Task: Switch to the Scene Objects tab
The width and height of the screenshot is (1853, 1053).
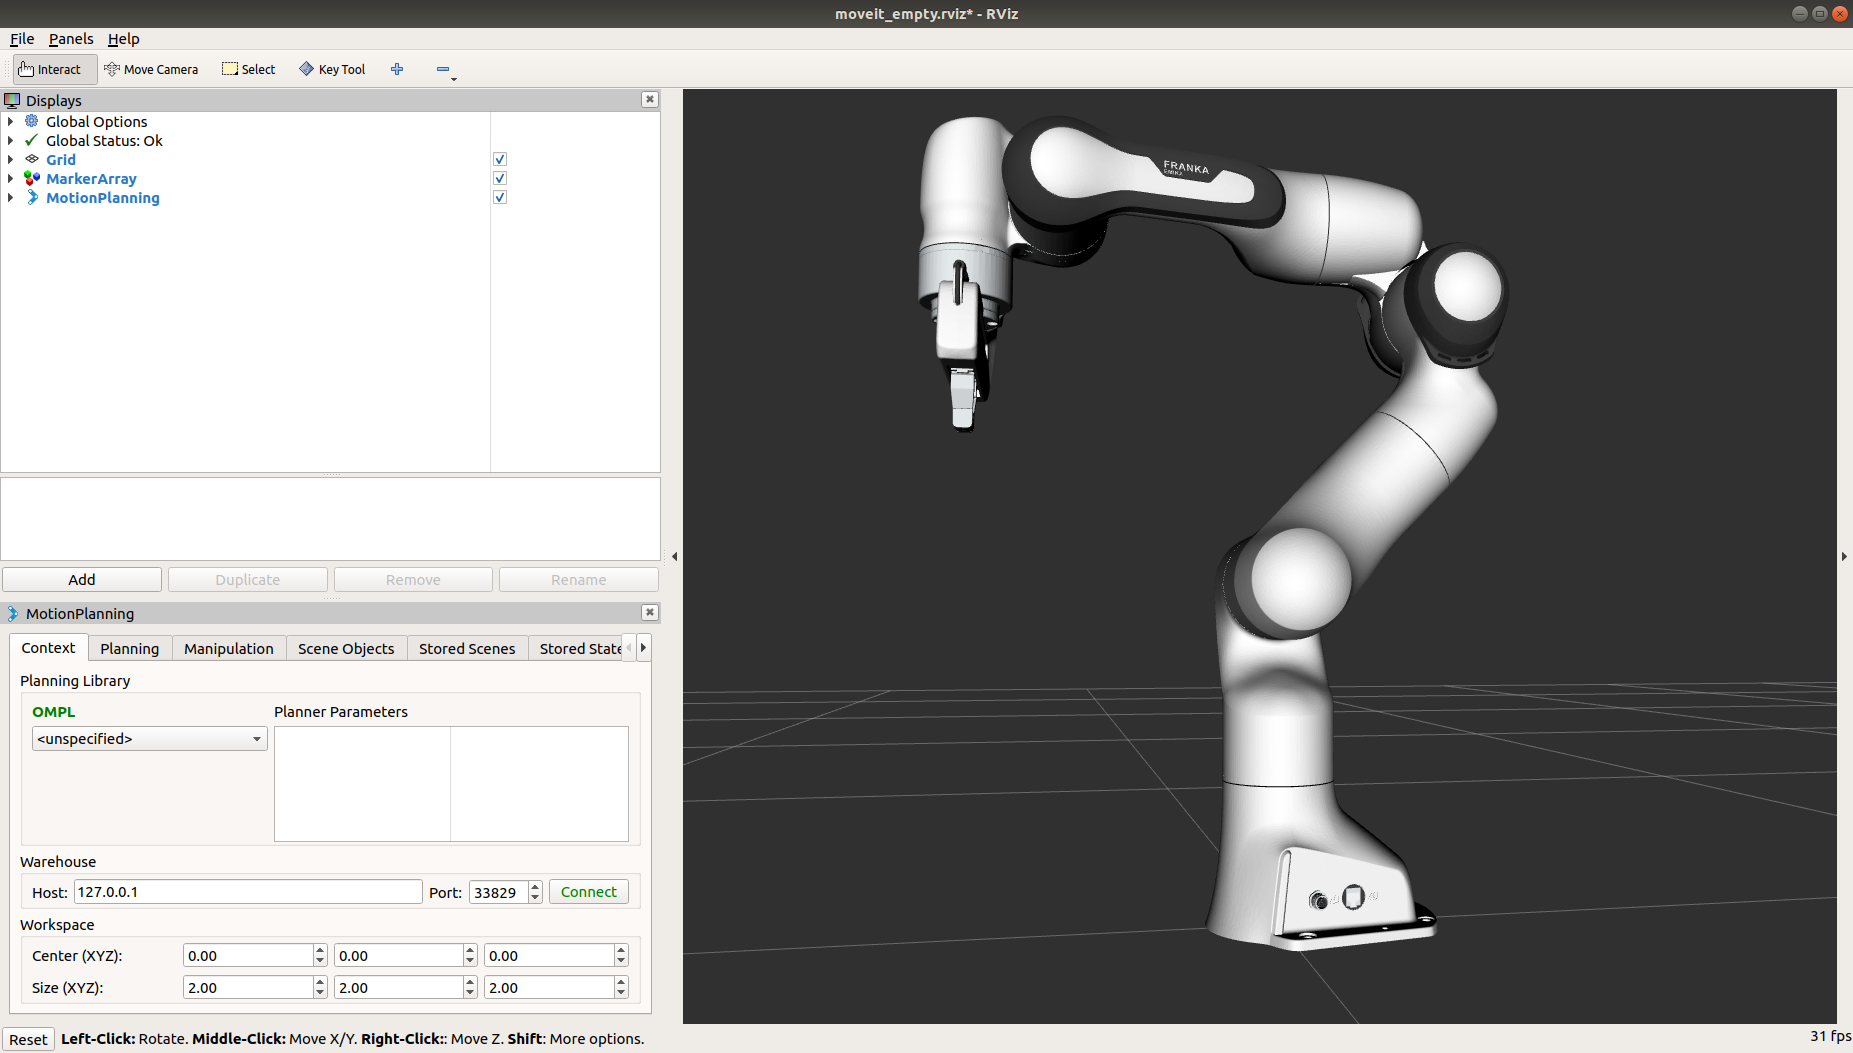Action: 346,649
